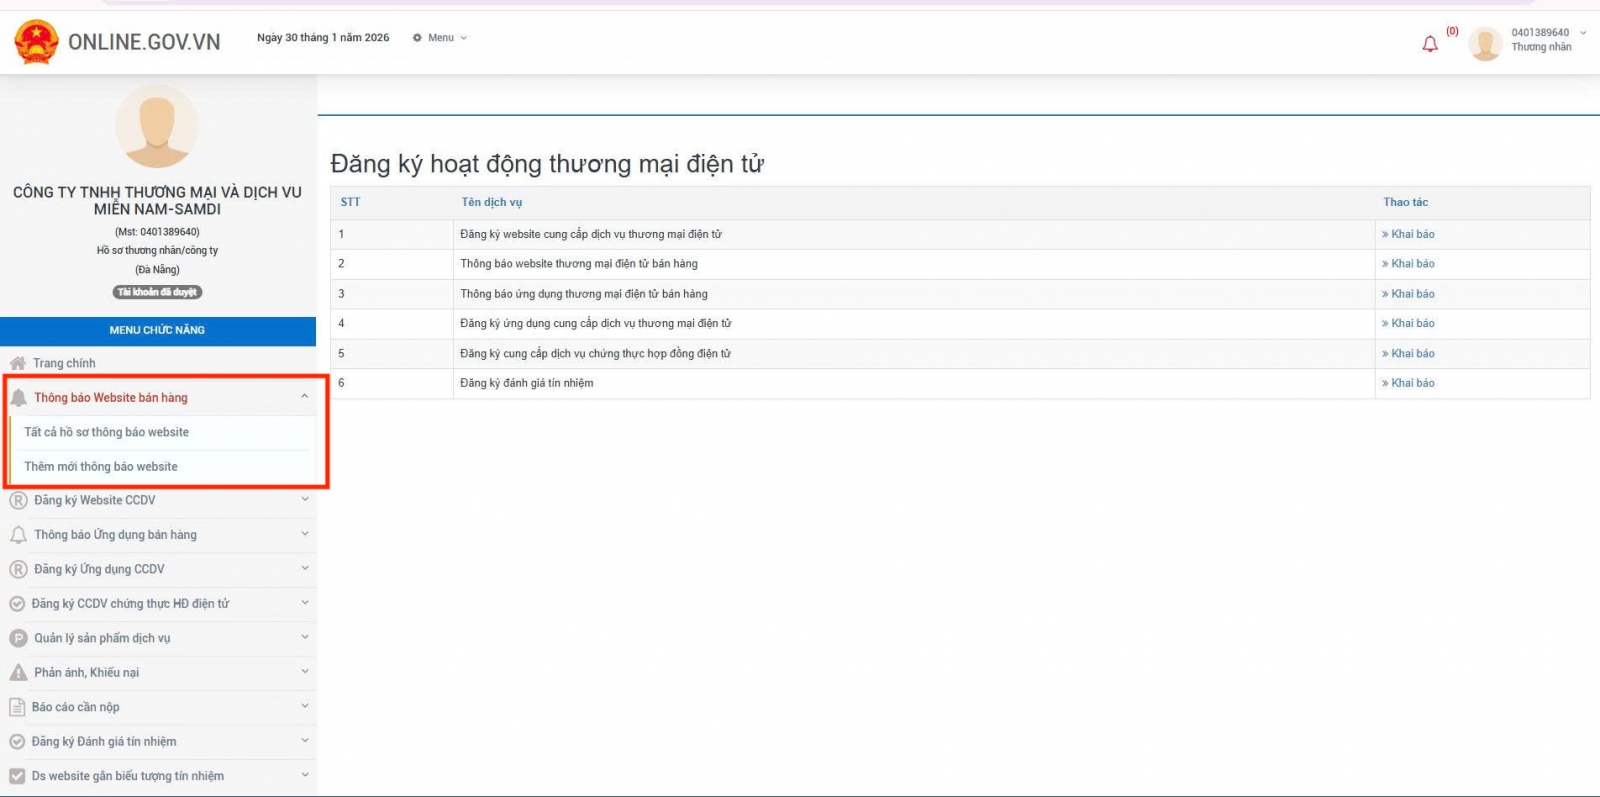1600x797 pixels.
Task: Click the checkmark icon for Ds website gắn biểu tượng
Action: click(17, 776)
